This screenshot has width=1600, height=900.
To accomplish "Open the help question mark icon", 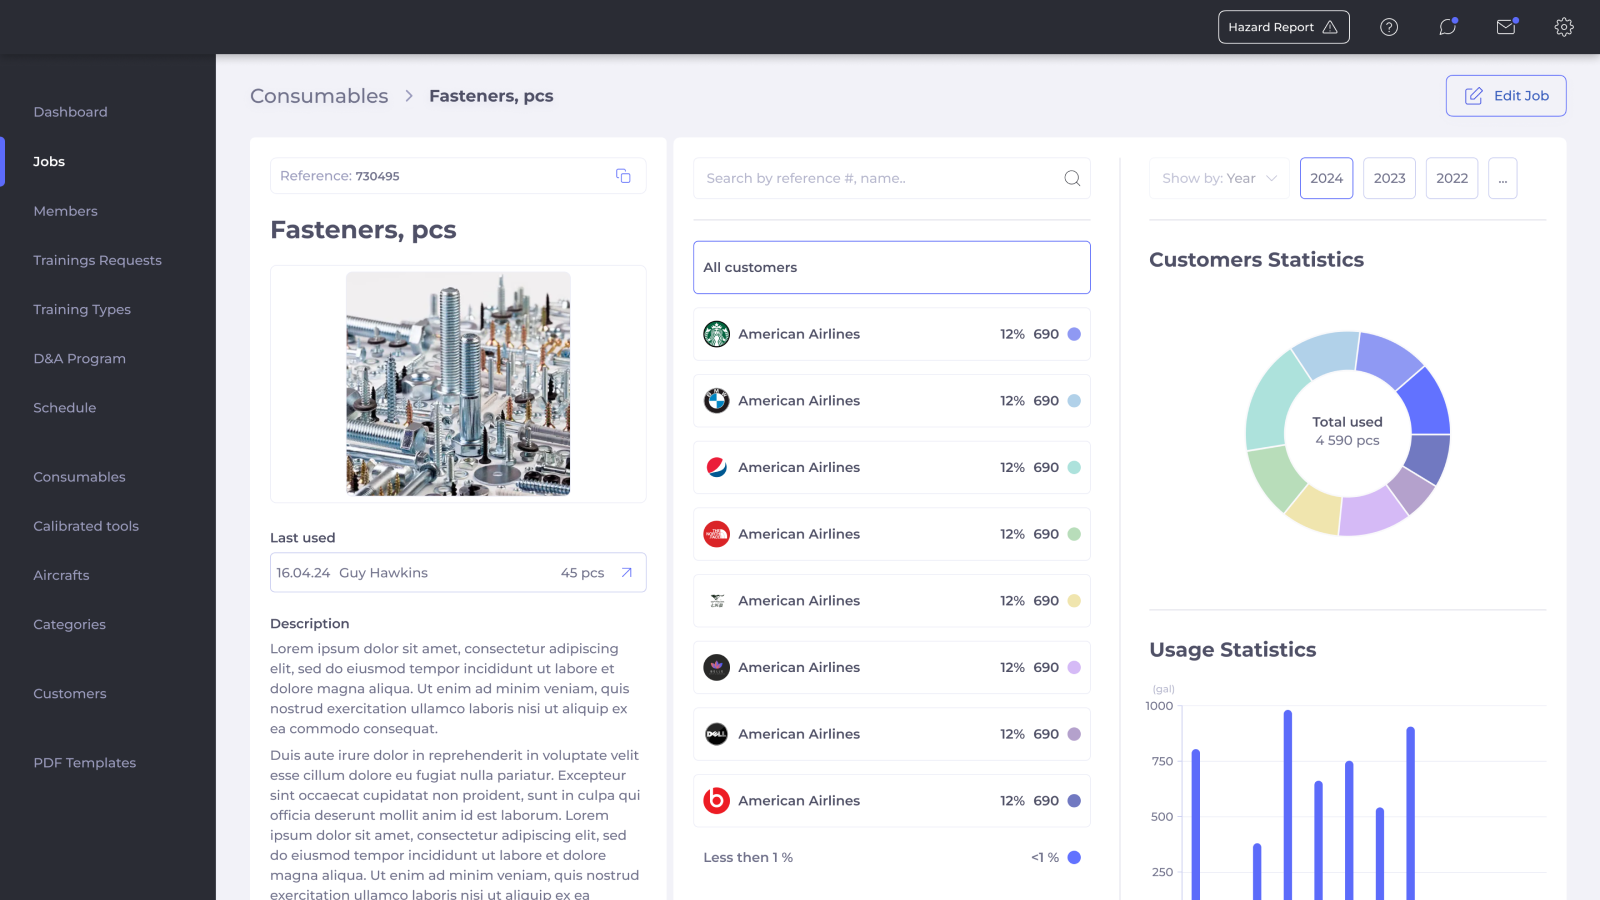I will pyautogui.click(x=1389, y=27).
